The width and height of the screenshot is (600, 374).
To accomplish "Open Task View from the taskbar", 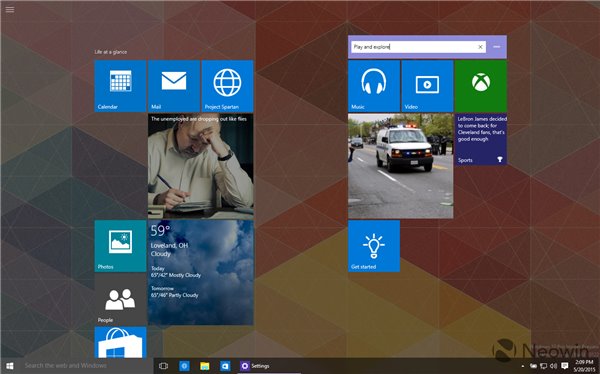I will click(163, 366).
